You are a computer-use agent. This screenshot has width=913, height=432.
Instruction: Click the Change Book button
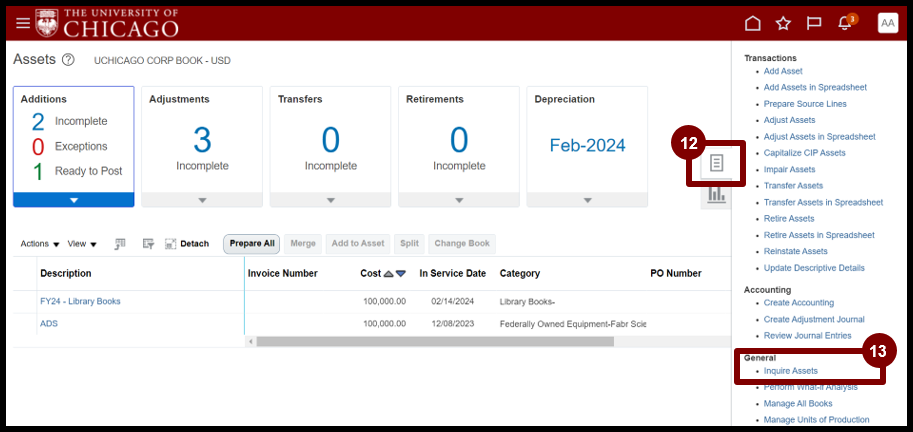pos(462,244)
